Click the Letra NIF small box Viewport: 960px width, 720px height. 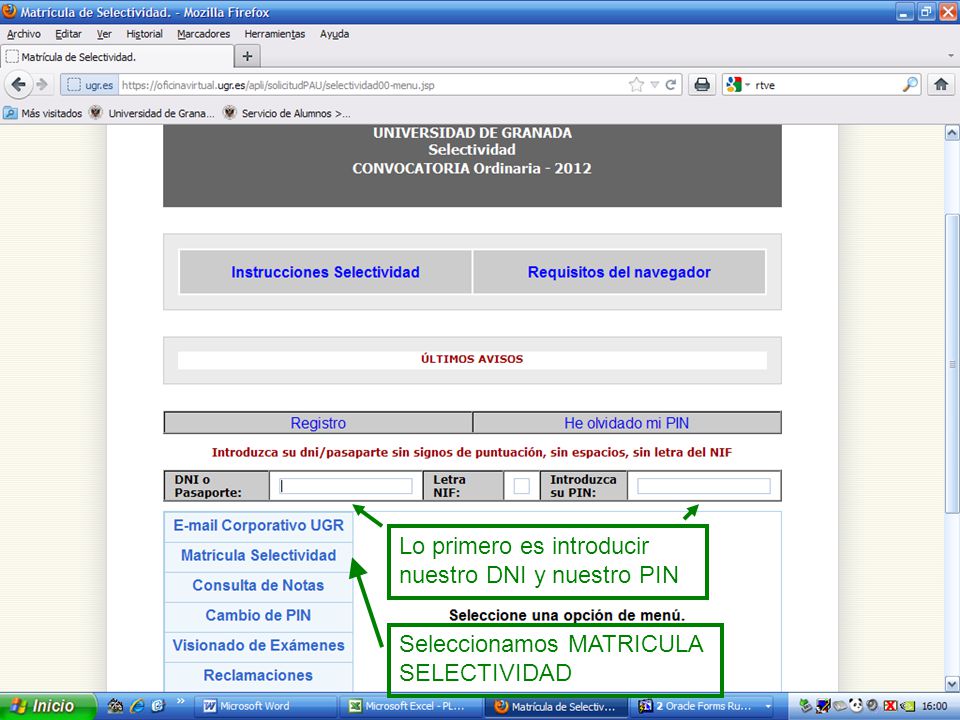tap(522, 486)
